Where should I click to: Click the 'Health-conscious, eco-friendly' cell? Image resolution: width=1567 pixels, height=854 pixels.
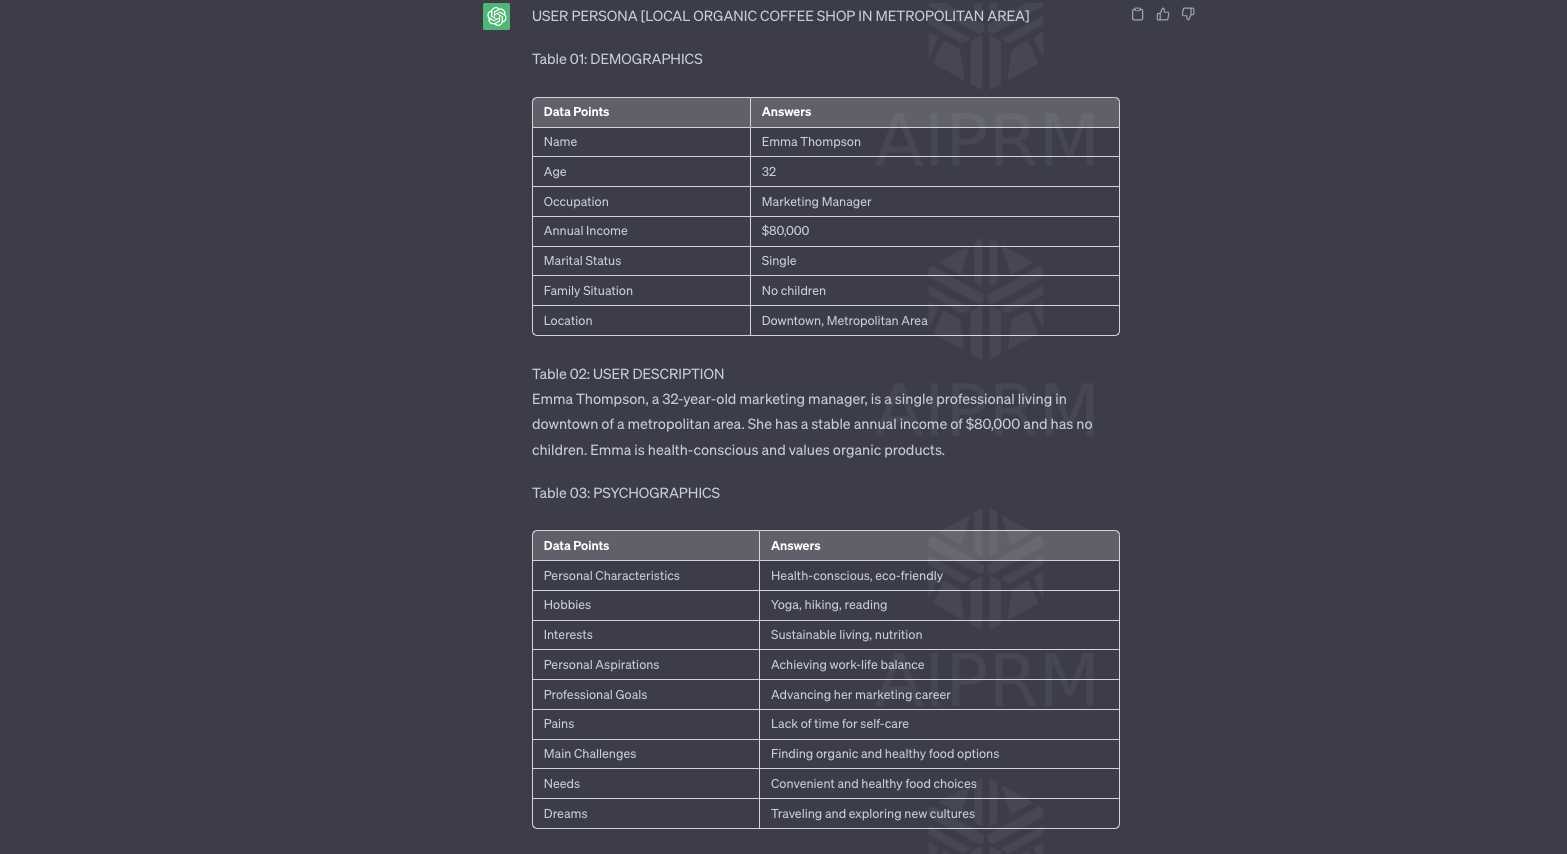[939, 576]
